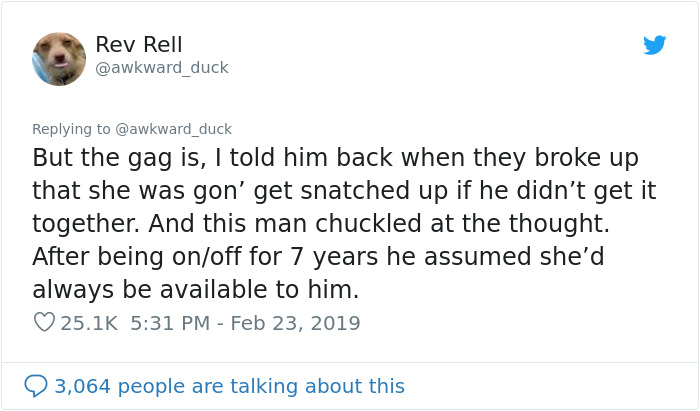
Task: Open Rev Rell's dog profile picture
Action: pos(59,58)
